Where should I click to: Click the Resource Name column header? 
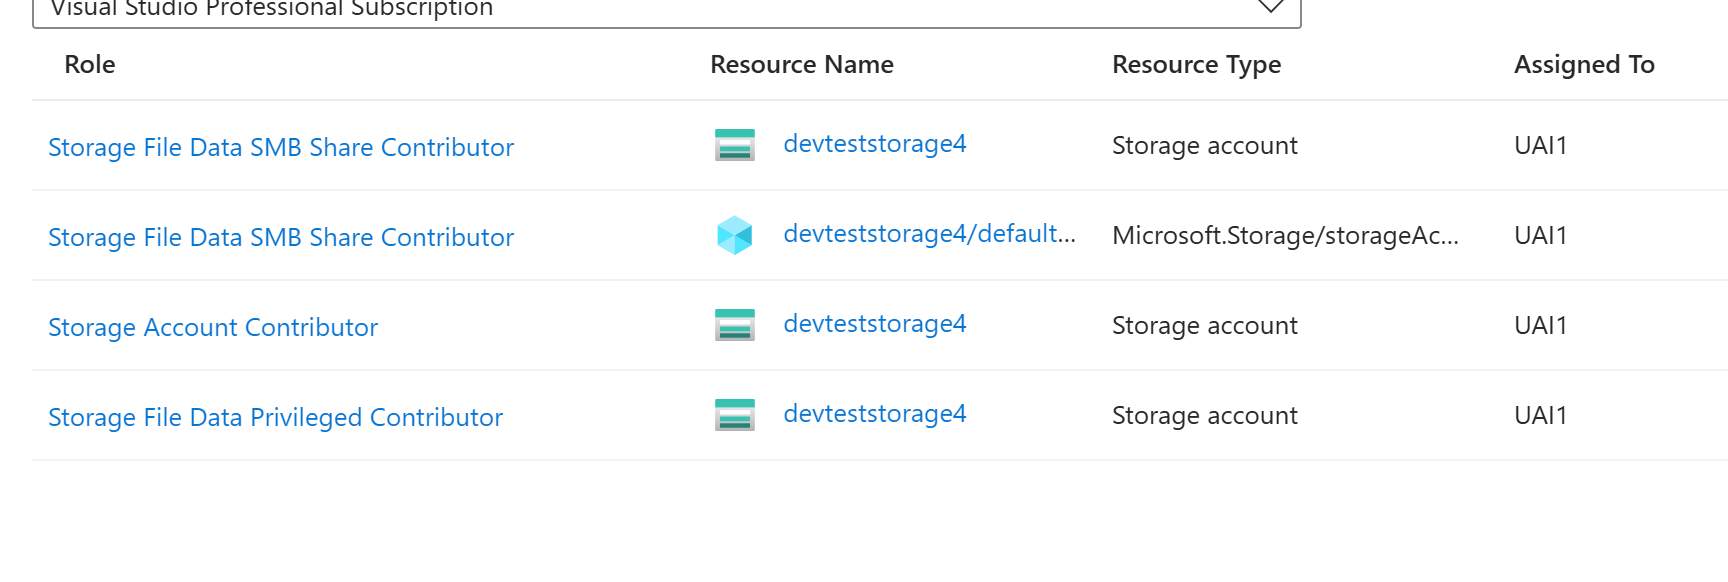(802, 64)
